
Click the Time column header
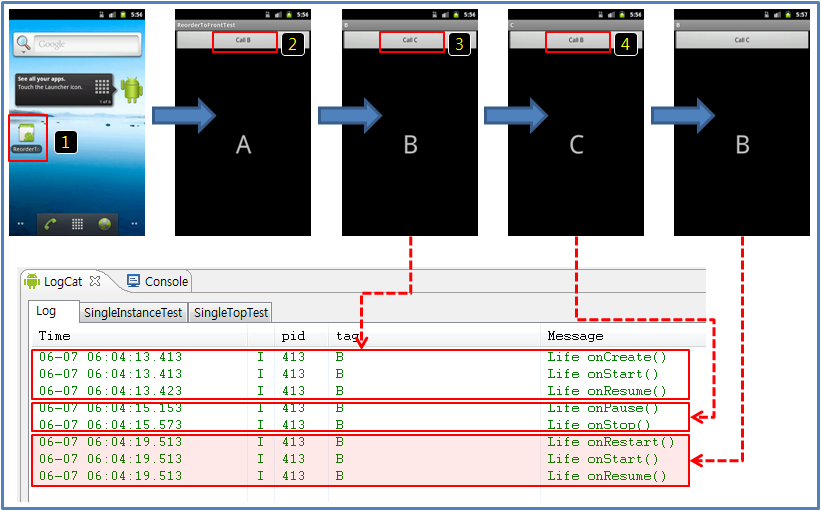click(x=140, y=336)
